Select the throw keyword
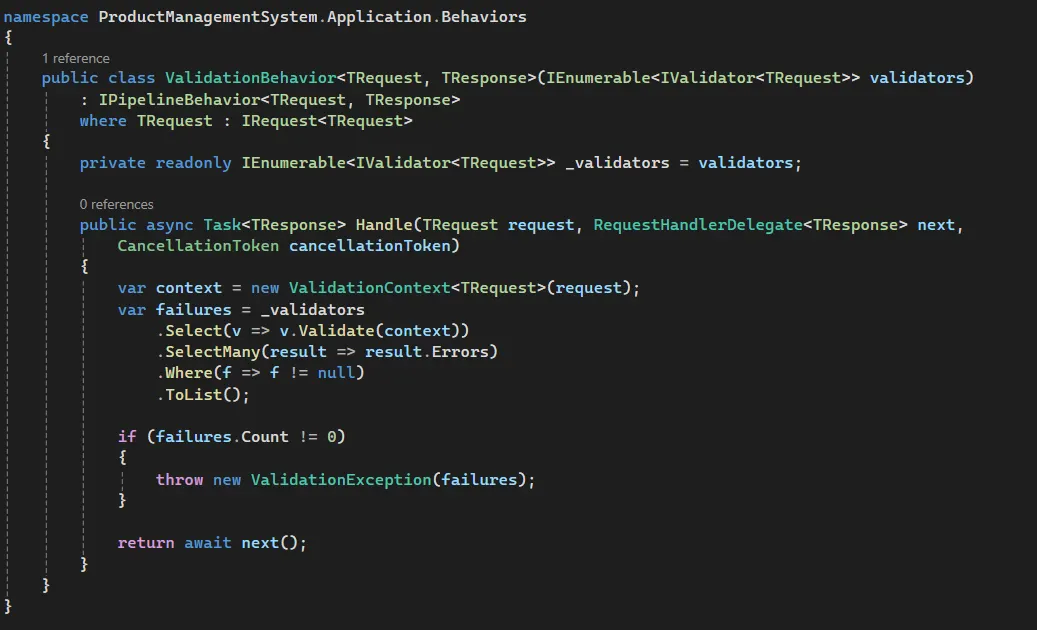The width and height of the screenshot is (1037, 630). (x=179, y=479)
